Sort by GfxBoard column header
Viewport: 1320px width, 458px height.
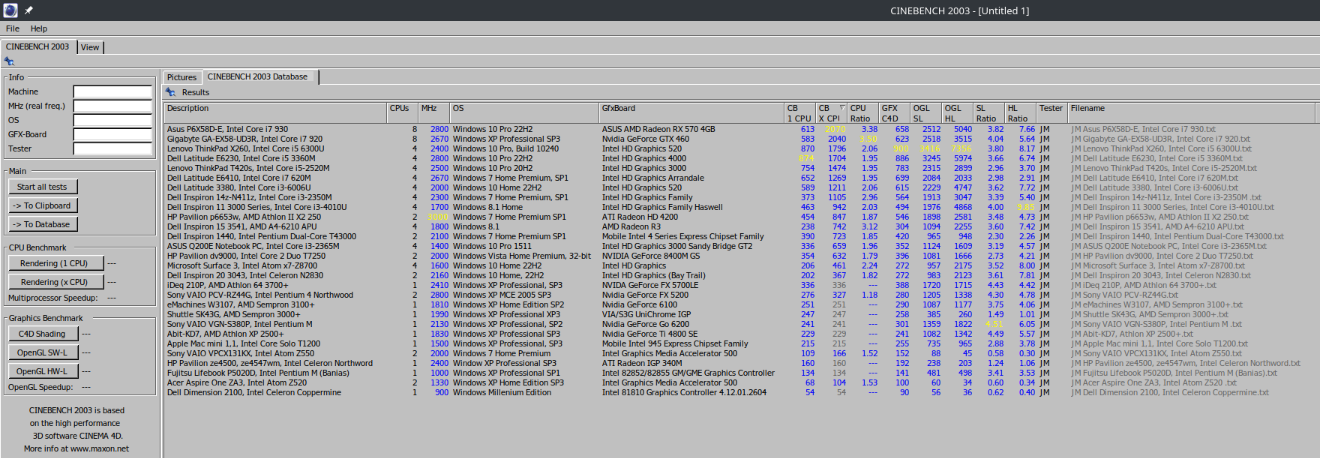(x=692, y=112)
